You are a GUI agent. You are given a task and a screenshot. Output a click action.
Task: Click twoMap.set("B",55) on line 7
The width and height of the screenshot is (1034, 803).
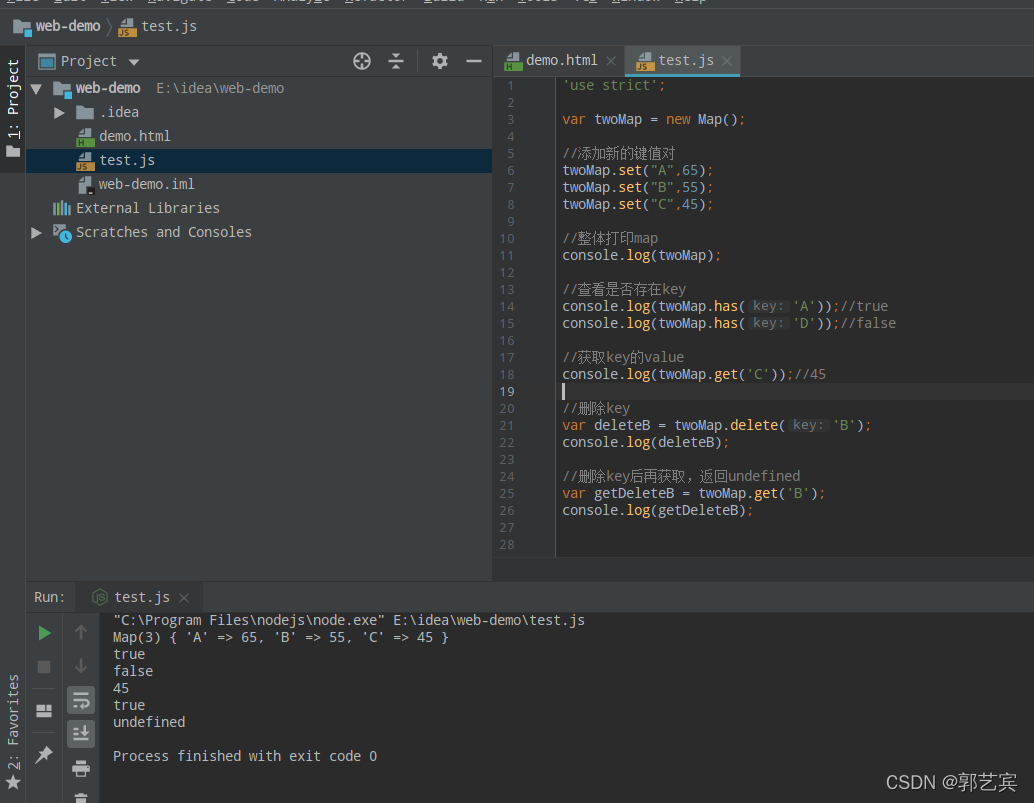638,188
